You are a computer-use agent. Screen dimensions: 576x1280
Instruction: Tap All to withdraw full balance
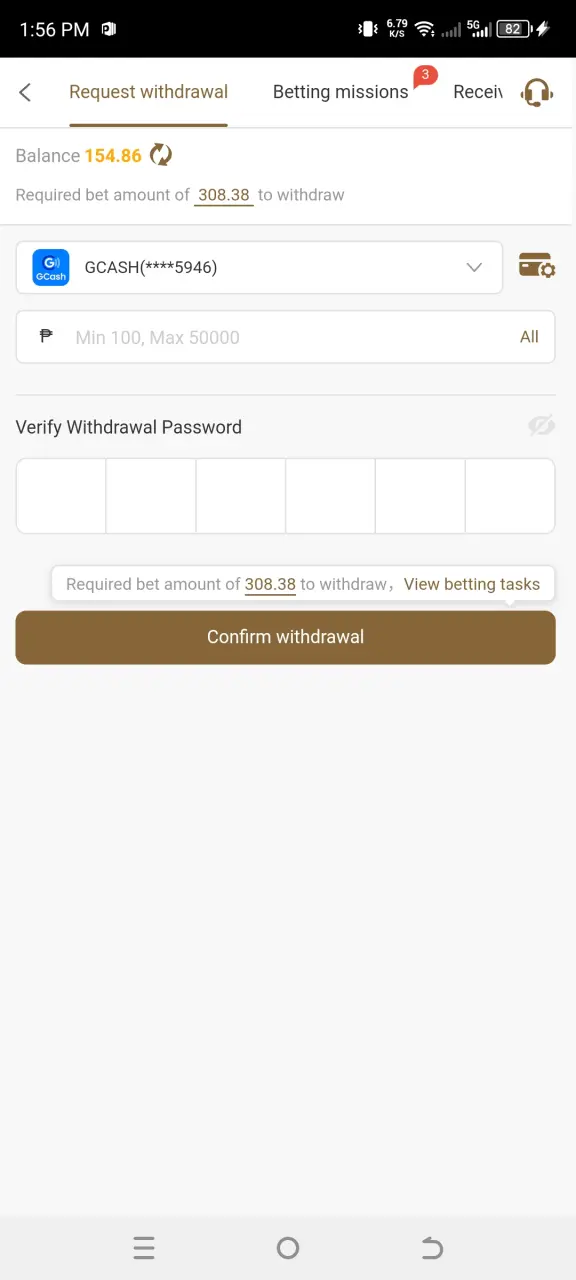pyautogui.click(x=529, y=337)
